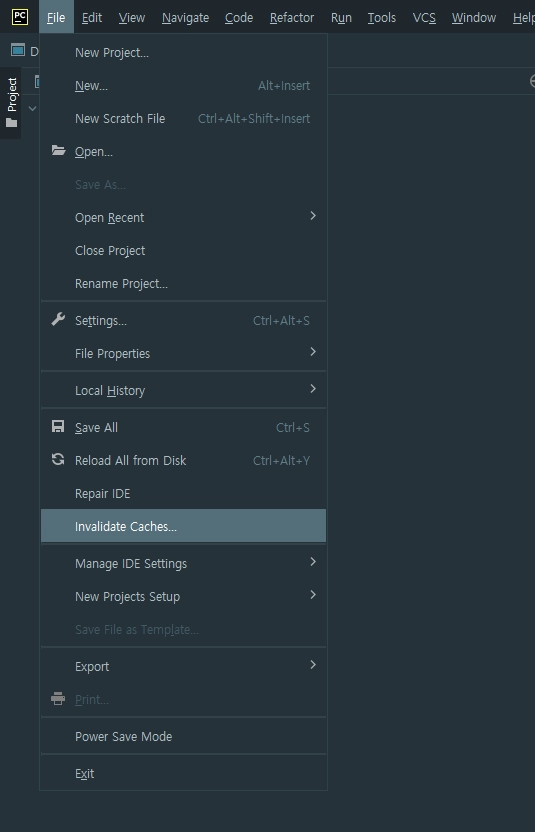Select Repair IDE option
The image size is (535, 832).
tap(183, 493)
